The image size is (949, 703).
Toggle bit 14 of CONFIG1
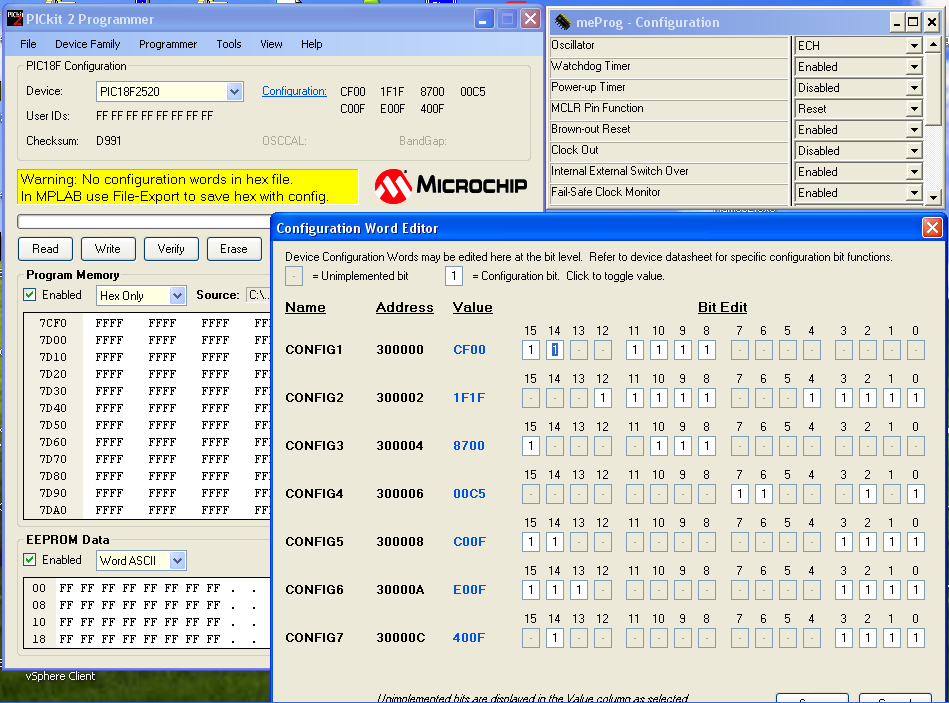[x=553, y=350]
